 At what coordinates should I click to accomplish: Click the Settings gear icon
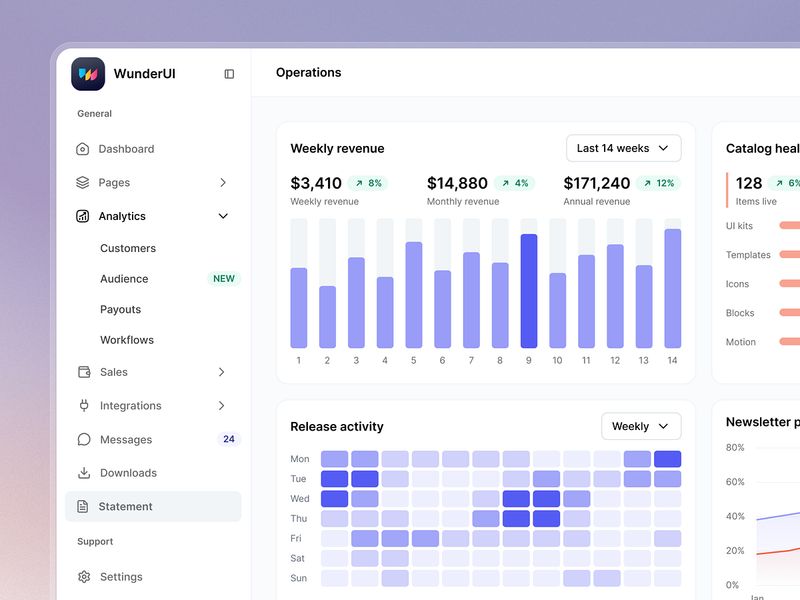(84, 577)
